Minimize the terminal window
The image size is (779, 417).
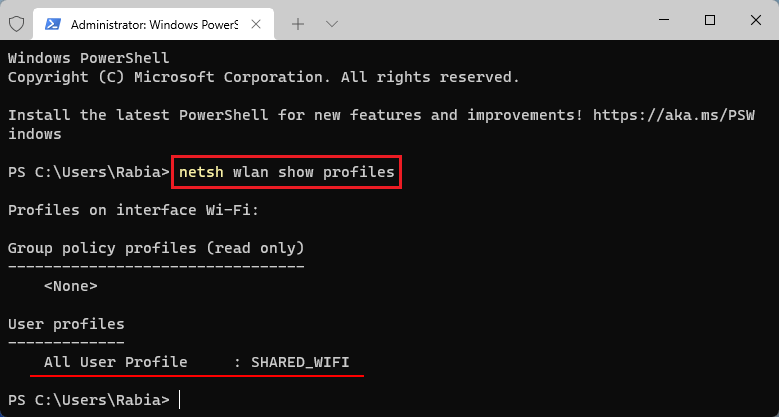point(664,20)
